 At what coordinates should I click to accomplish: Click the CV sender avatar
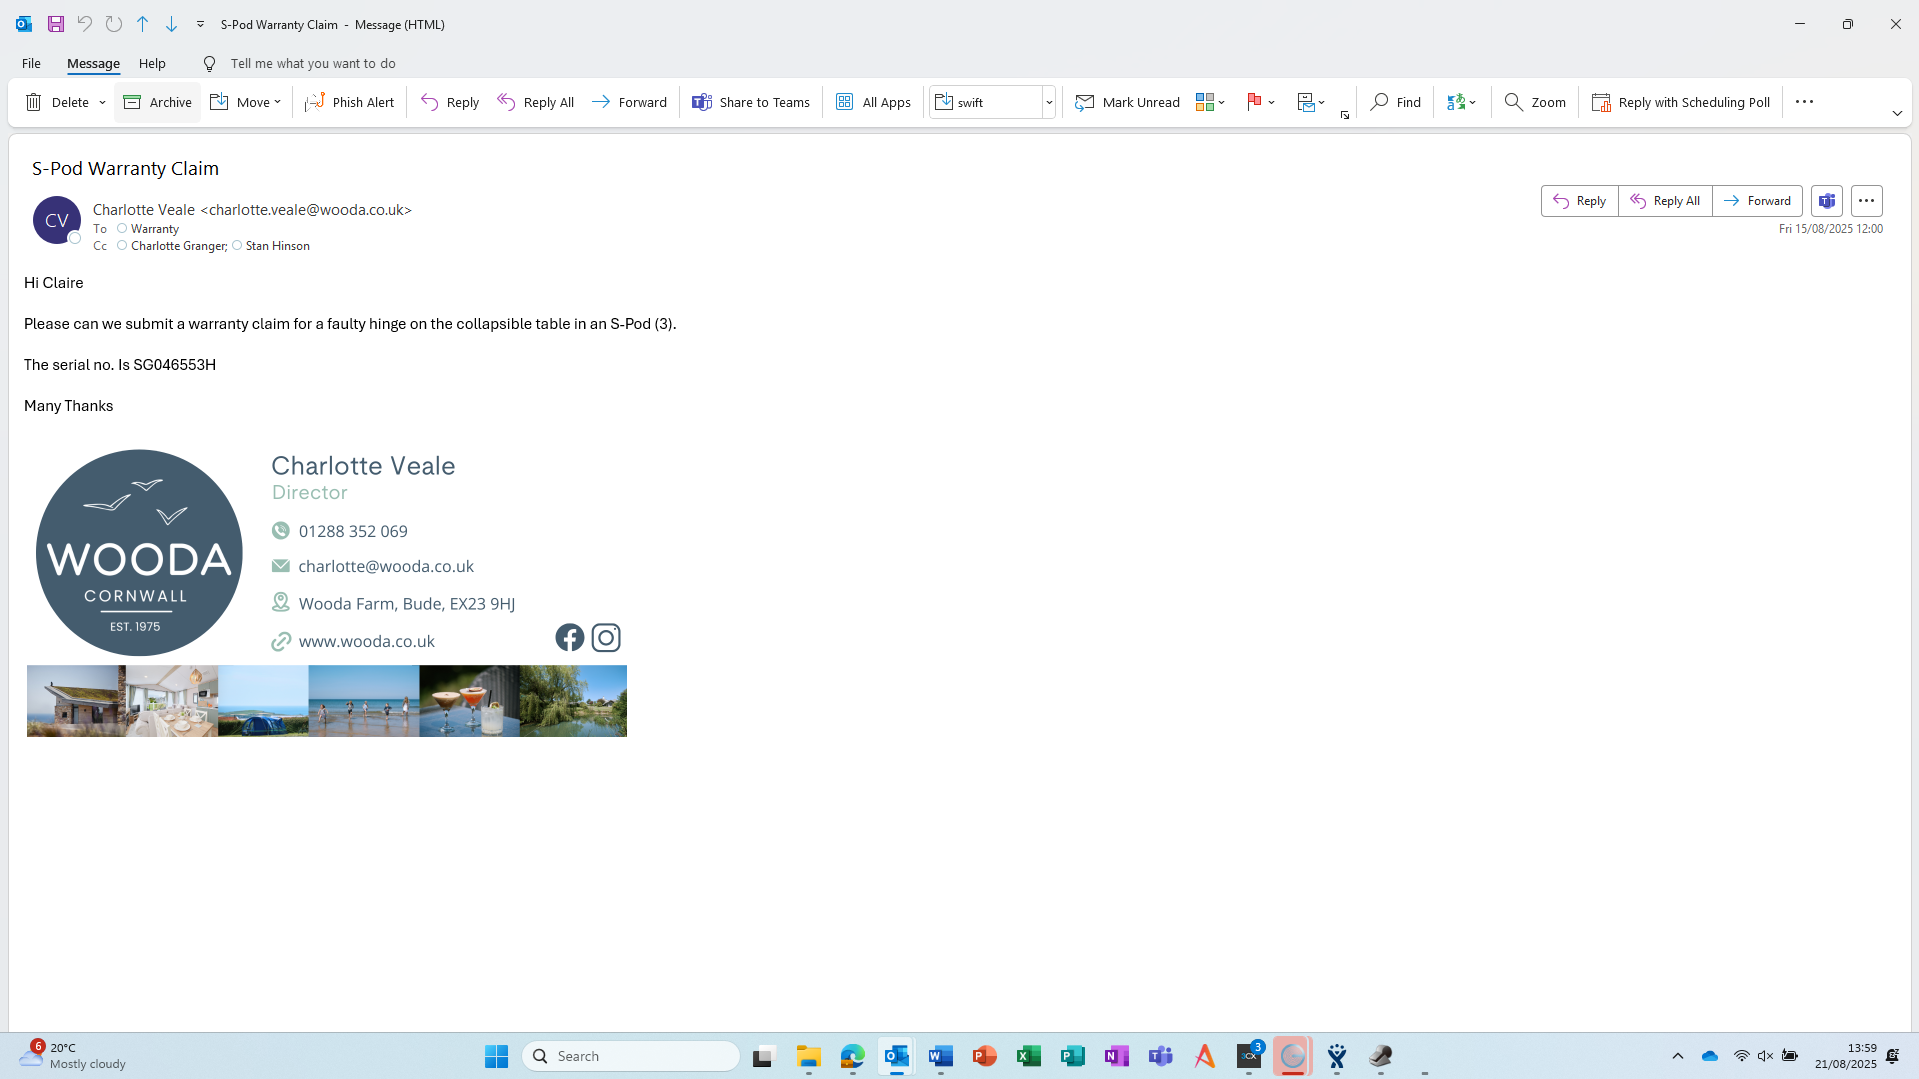click(x=57, y=220)
